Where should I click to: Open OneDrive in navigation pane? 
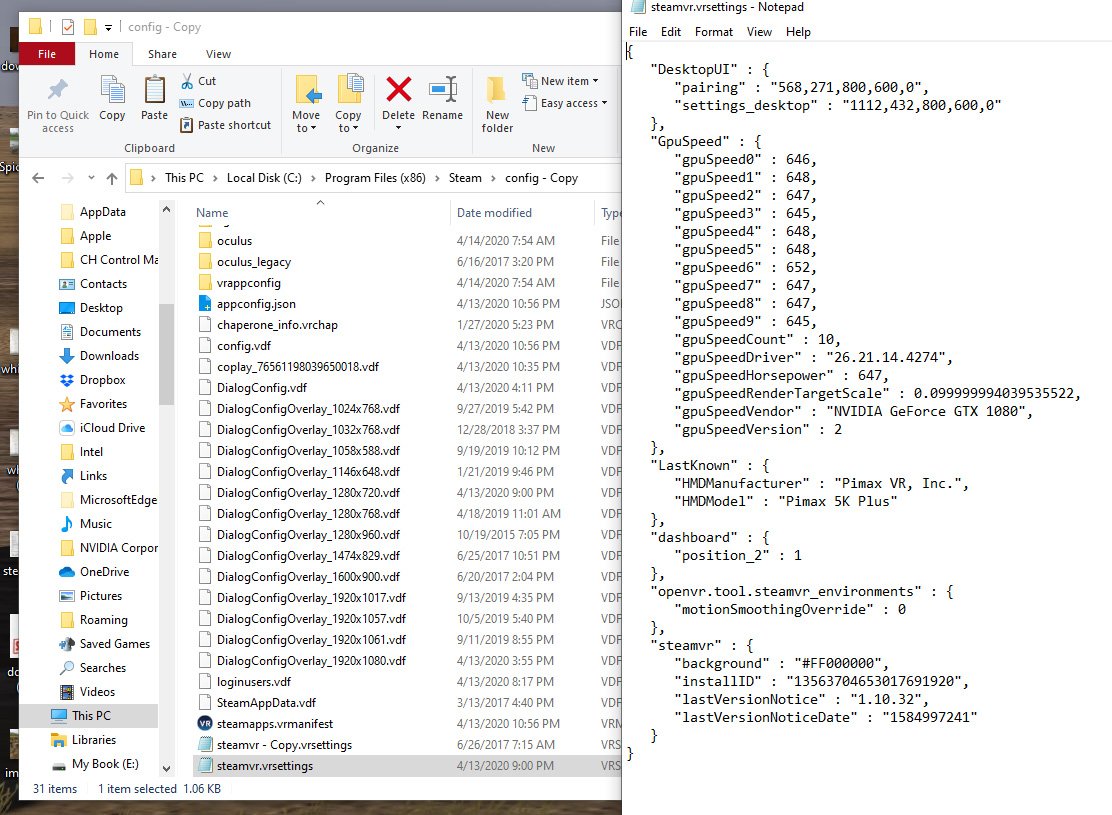(104, 572)
